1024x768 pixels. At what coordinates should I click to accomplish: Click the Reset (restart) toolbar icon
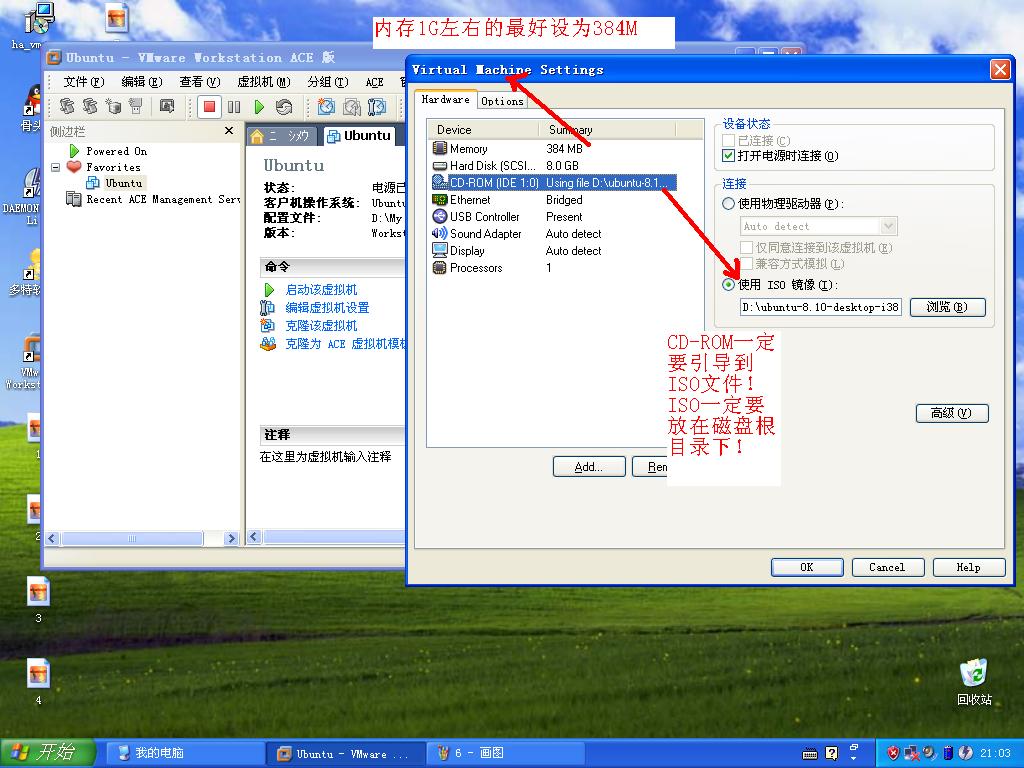283,106
